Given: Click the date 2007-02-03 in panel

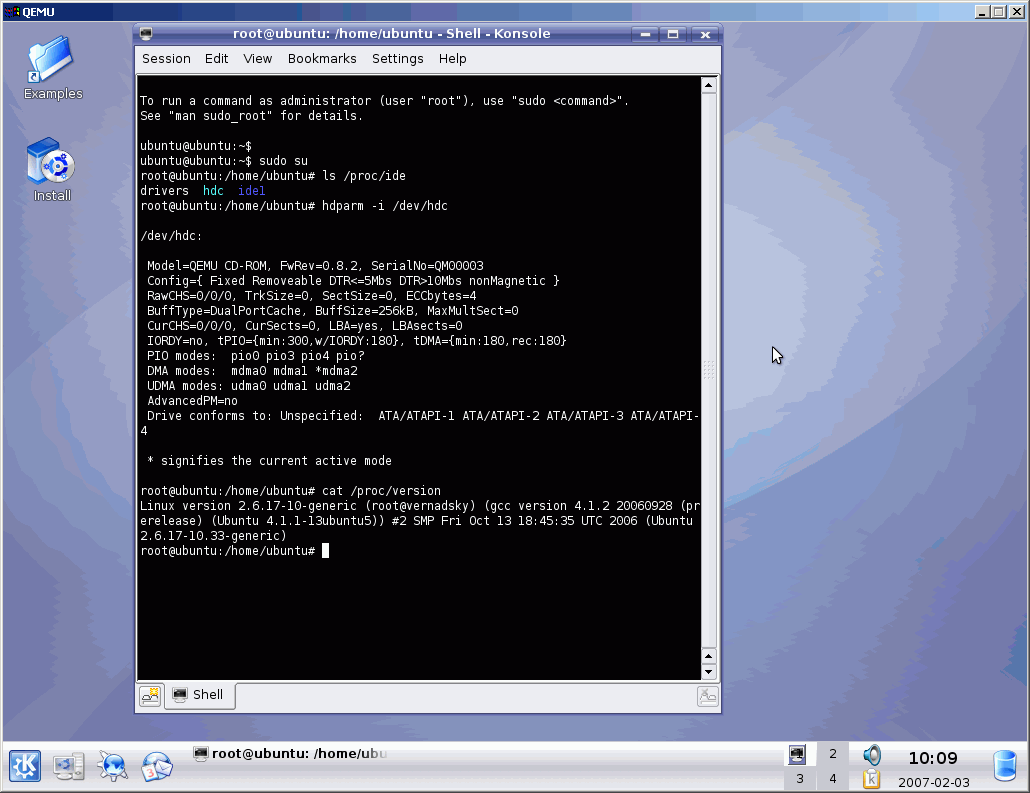Looking at the screenshot, I should click(x=933, y=782).
